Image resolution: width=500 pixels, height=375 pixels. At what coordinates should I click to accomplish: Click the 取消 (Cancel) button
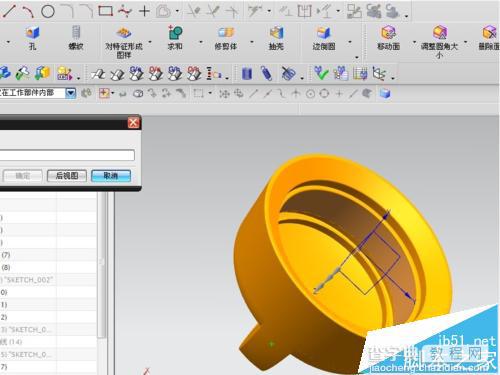(x=111, y=176)
